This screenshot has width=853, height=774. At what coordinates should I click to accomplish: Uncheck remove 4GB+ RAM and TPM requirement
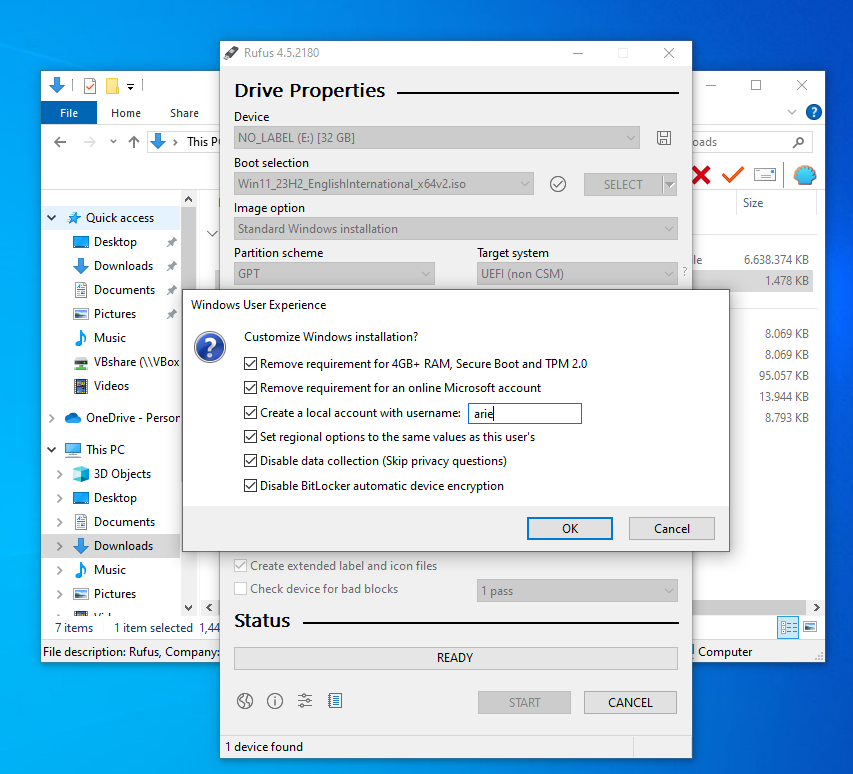tap(250, 364)
